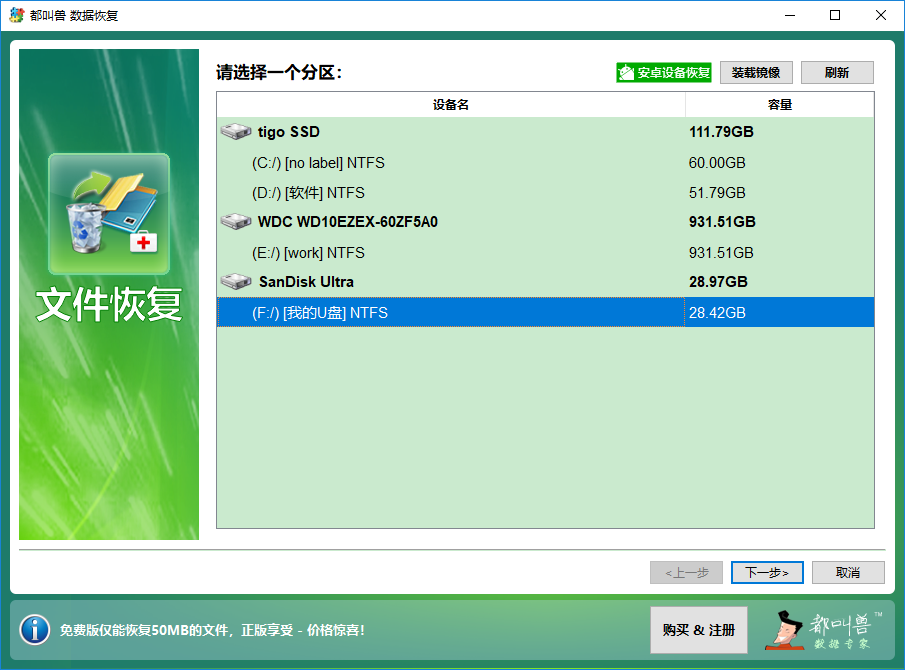905x670 pixels.
Task: Select the WDC WD10EZEX-60ZF5A0 device row
Action: click(x=545, y=222)
